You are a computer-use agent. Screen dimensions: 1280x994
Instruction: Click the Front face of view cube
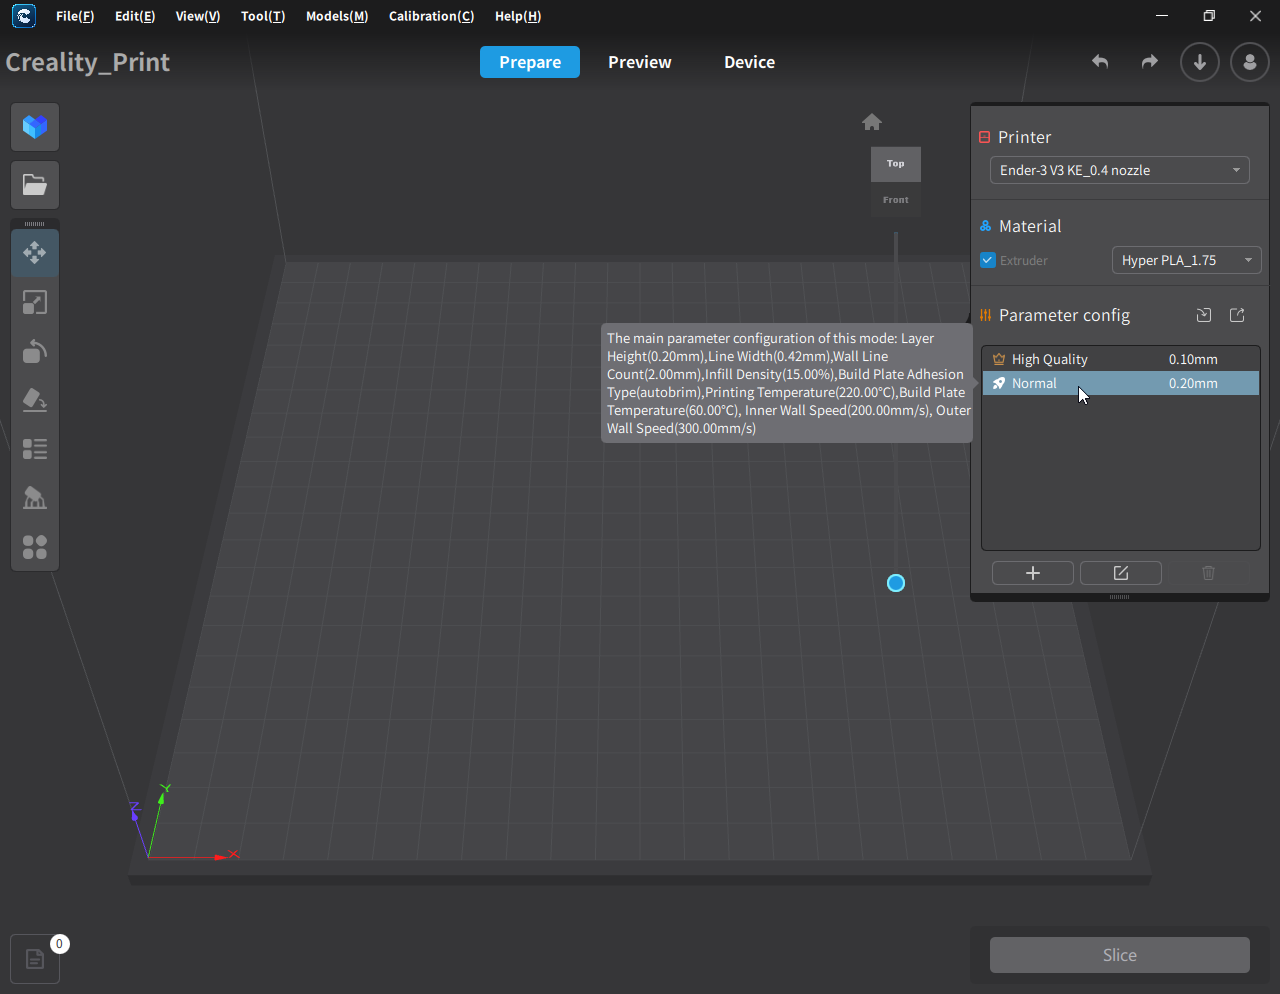coord(896,200)
